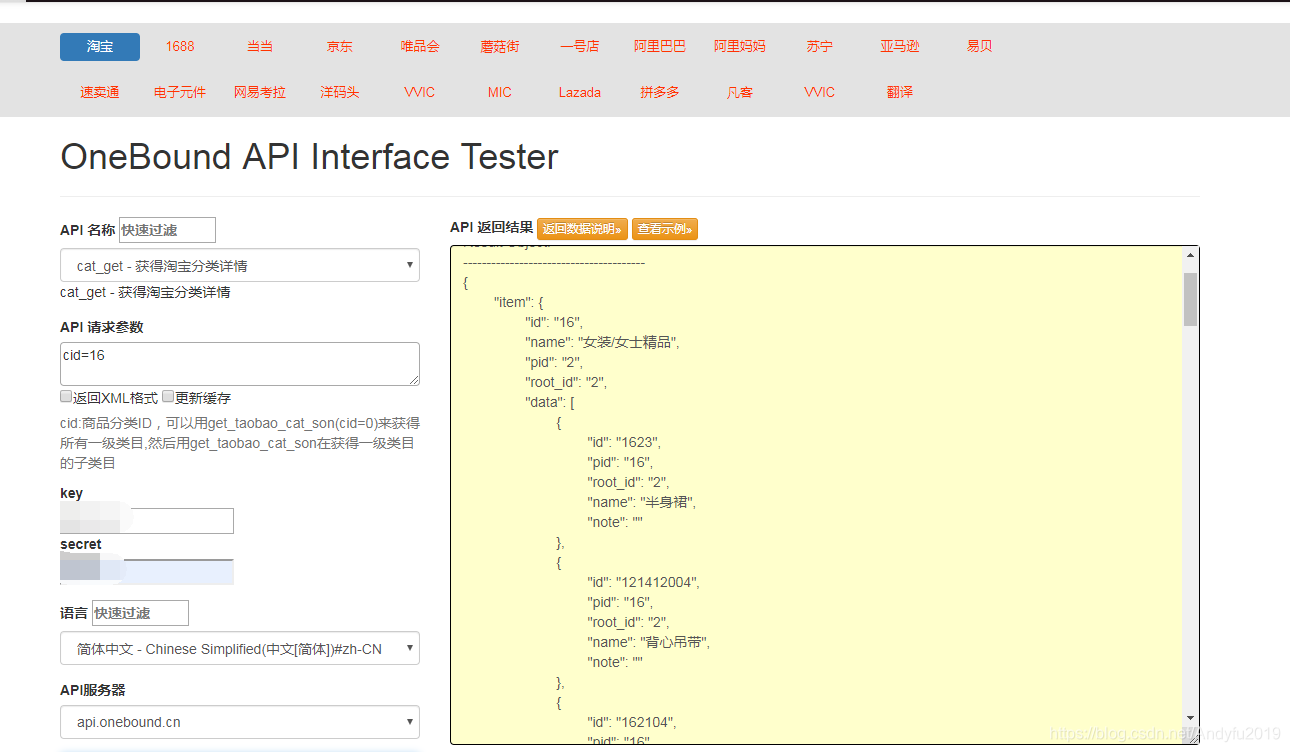Click the API 名称 quick filter field
Viewport: 1290px width, 752px height.
tap(167, 230)
